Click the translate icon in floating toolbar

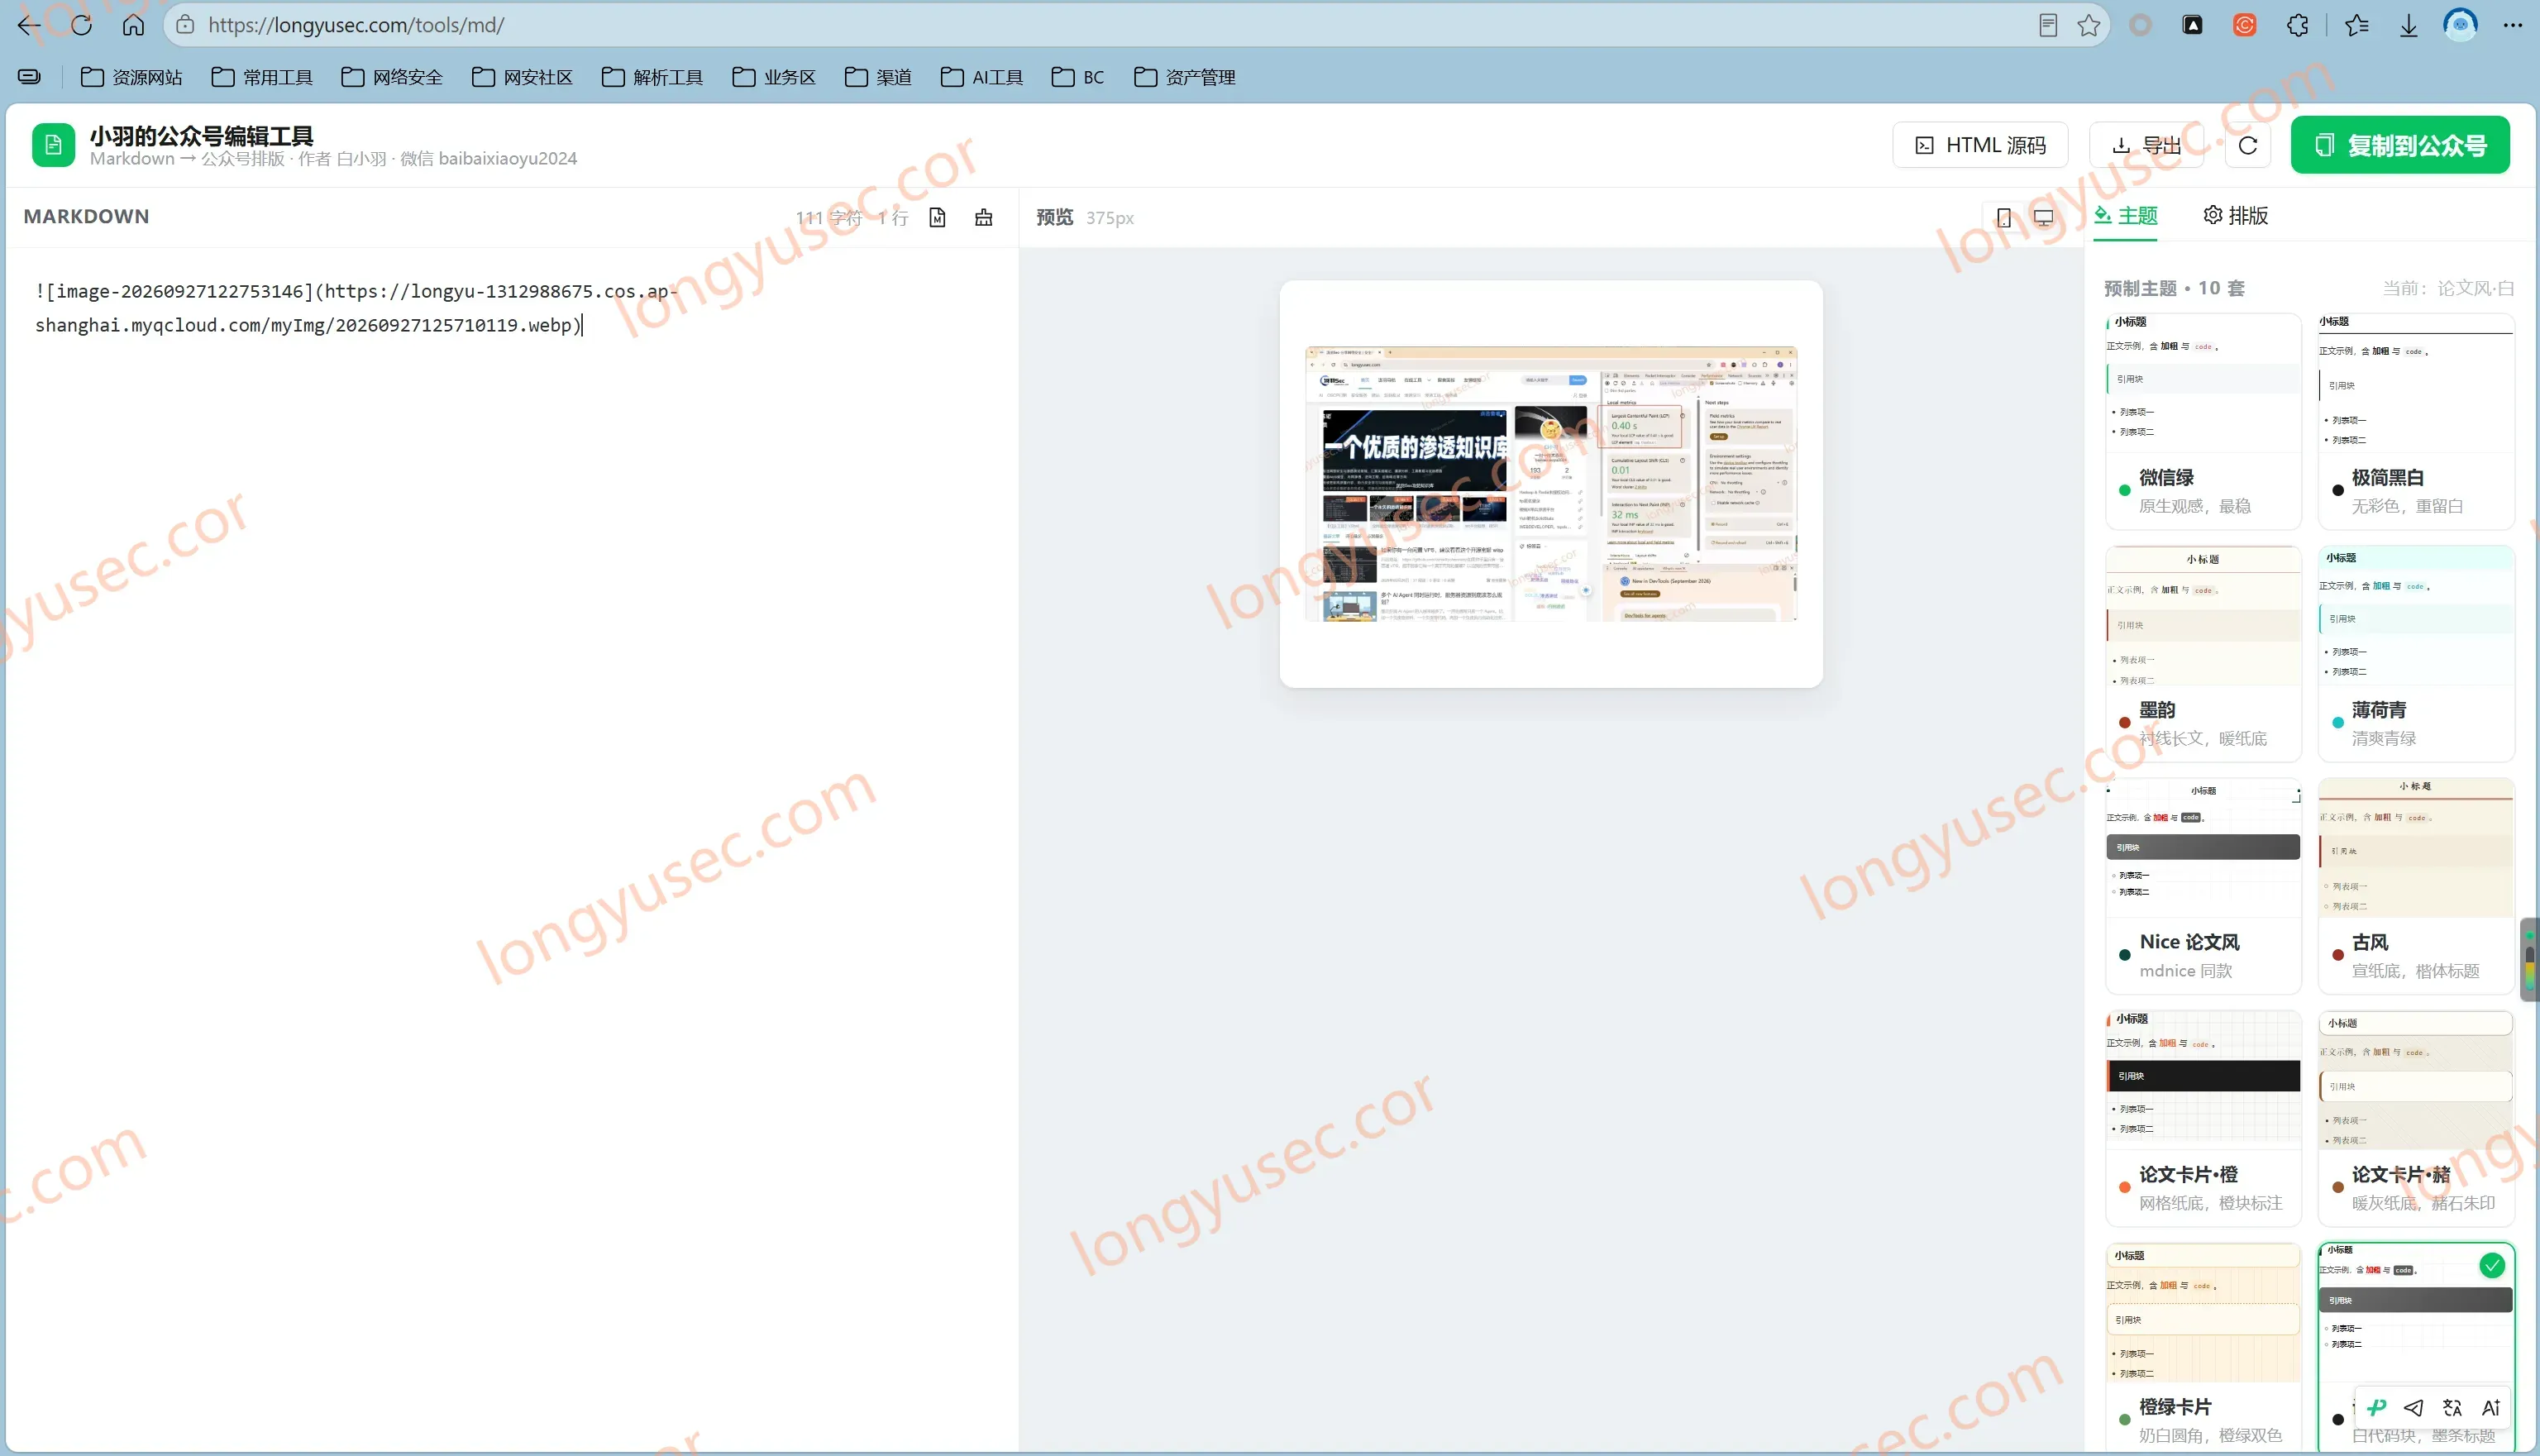(x=2452, y=1407)
